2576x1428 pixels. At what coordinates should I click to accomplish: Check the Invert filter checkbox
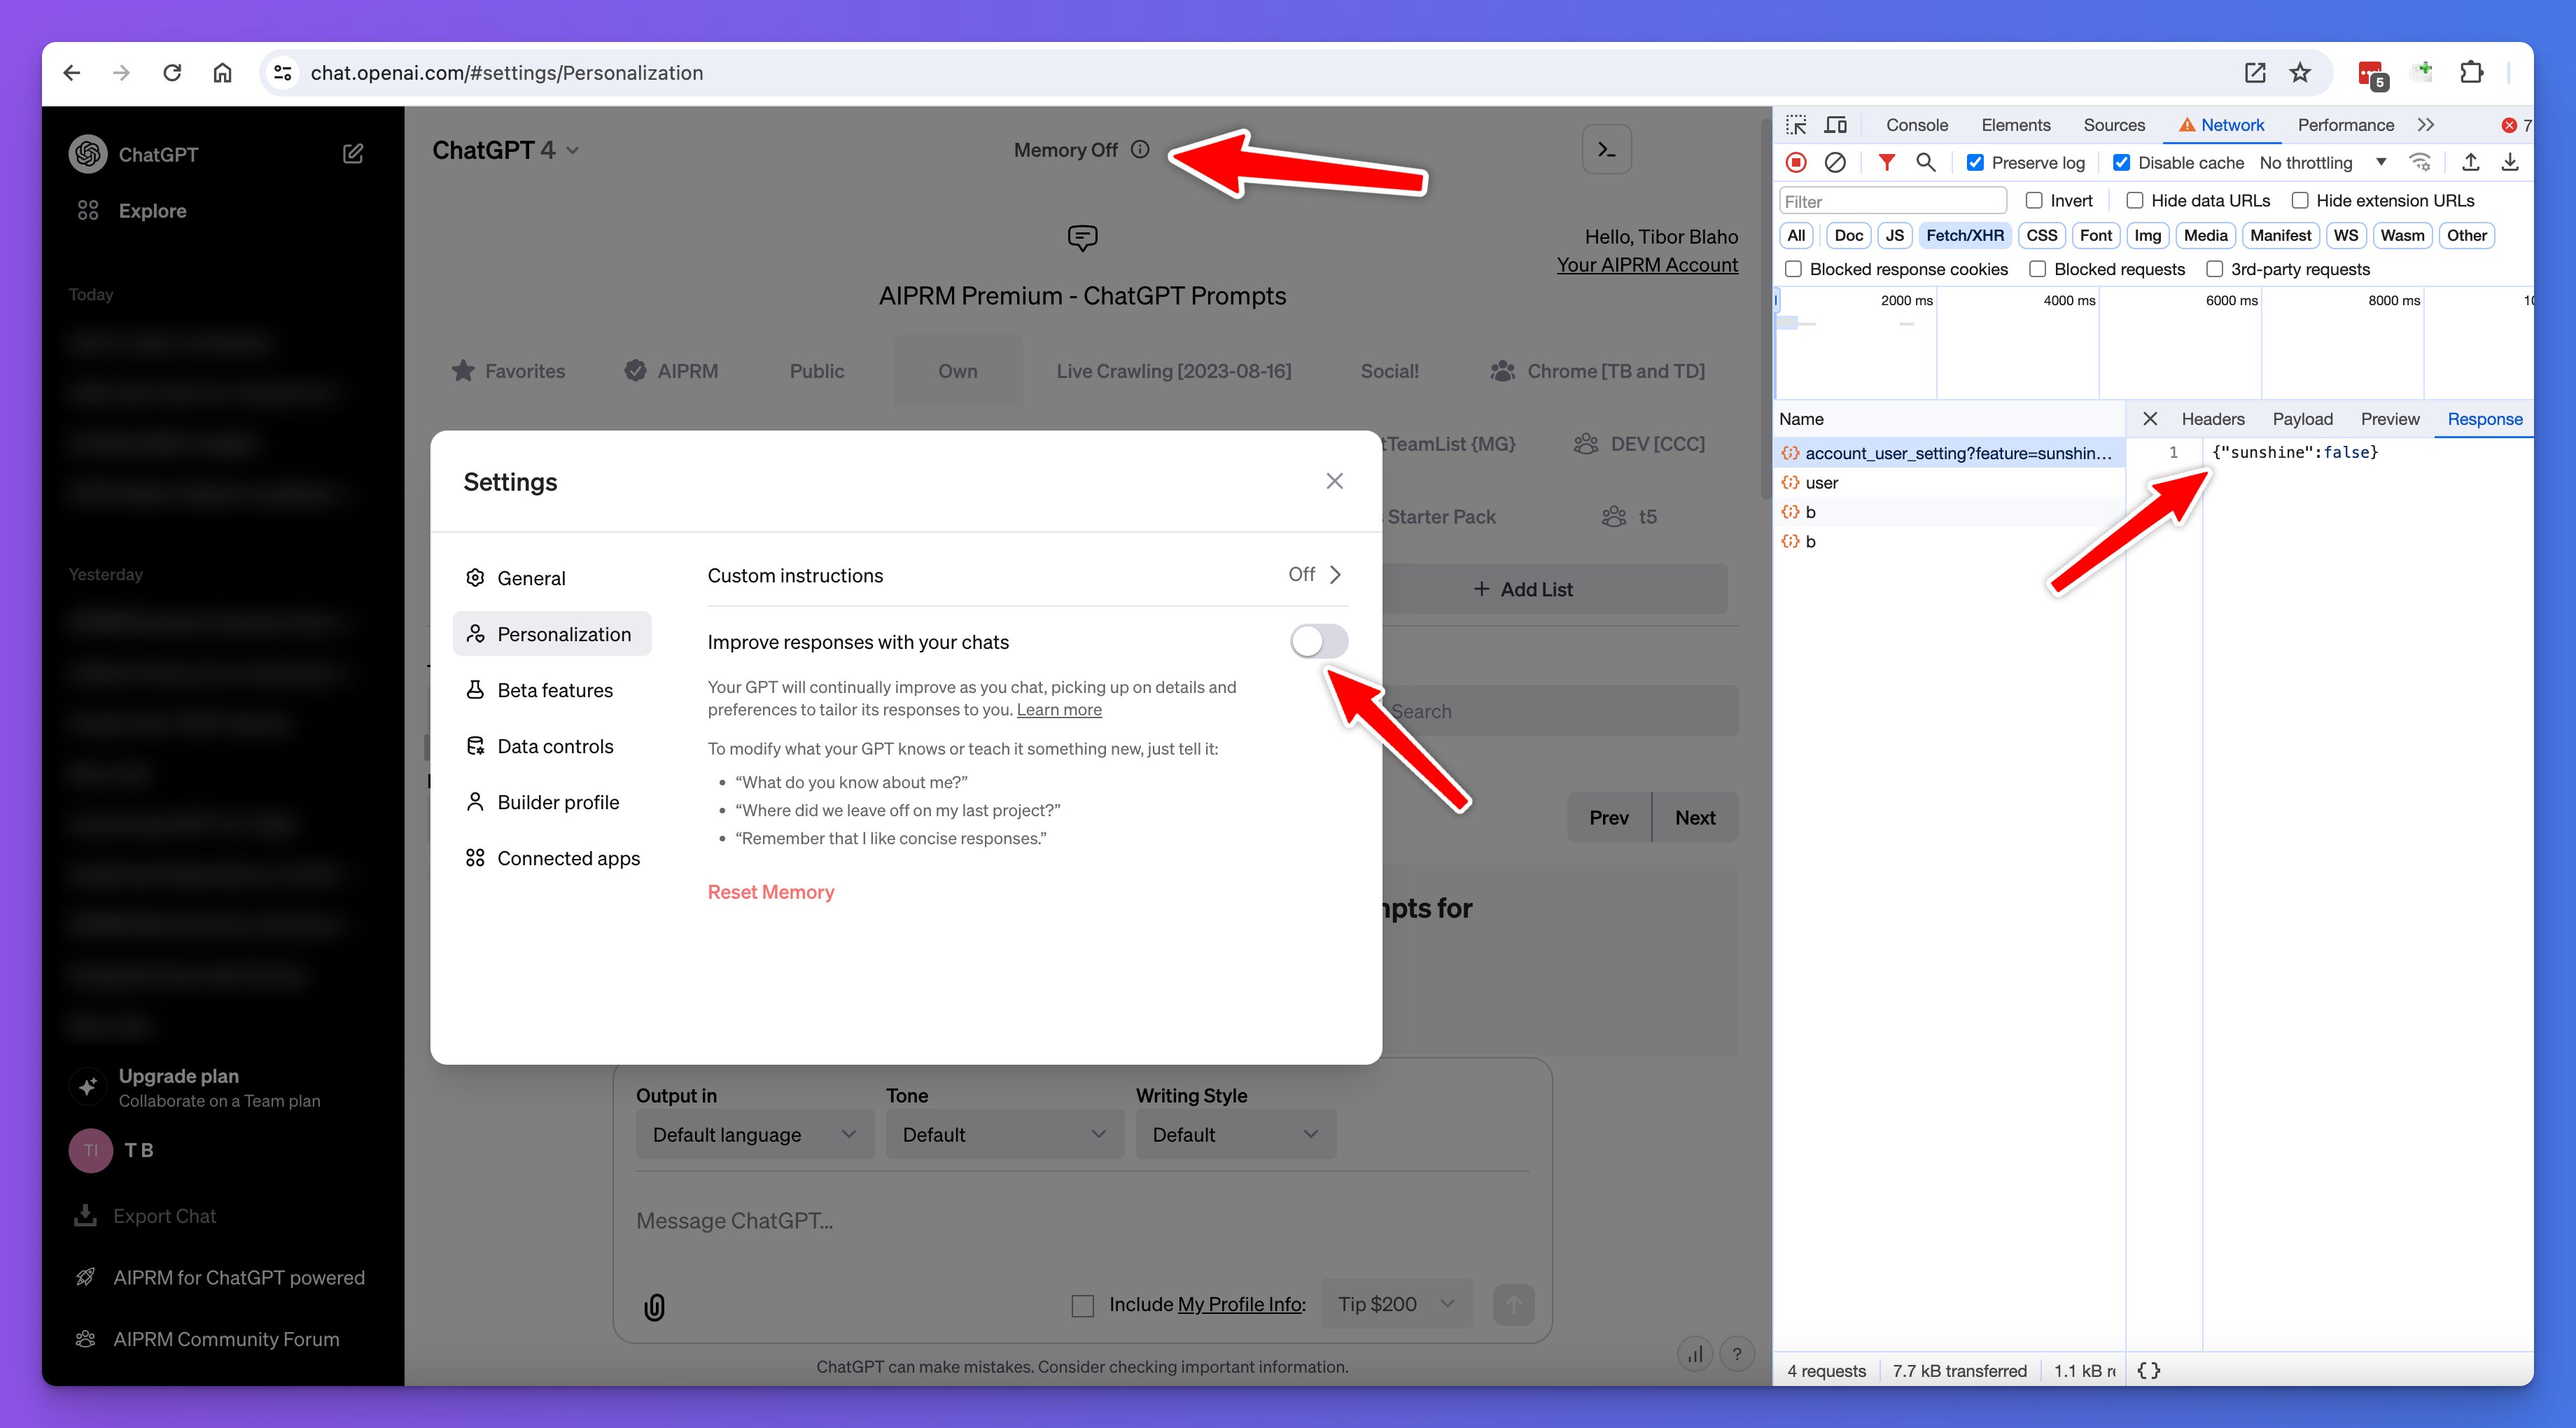pyautogui.click(x=2033, y=200)
